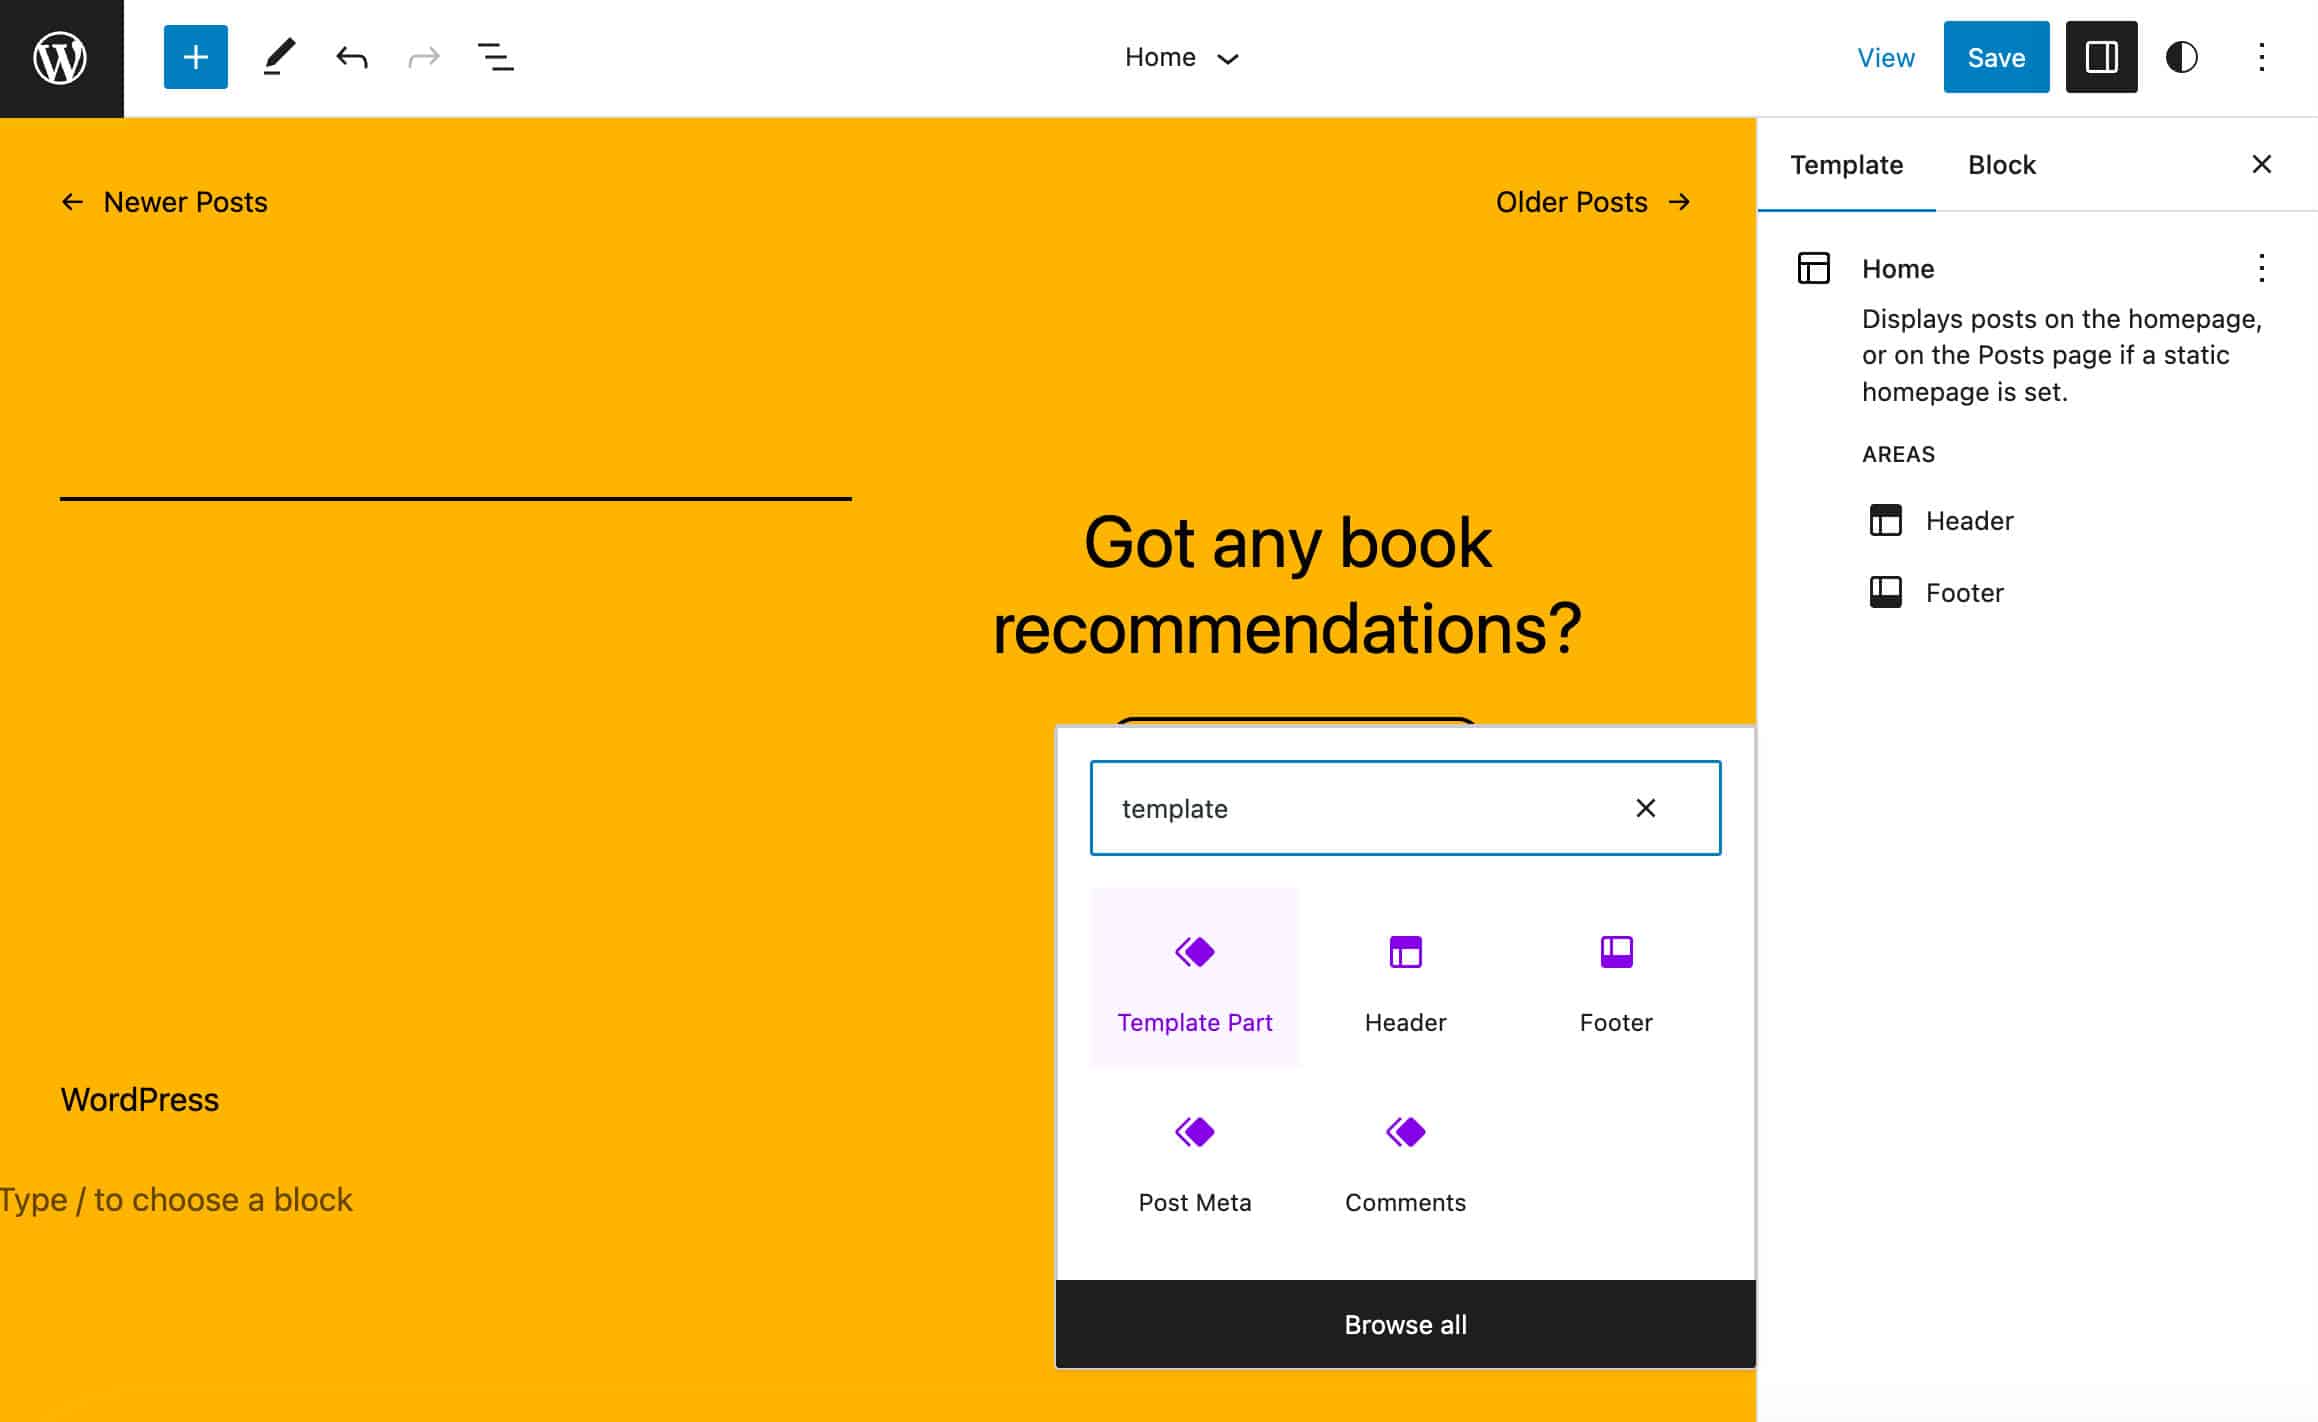Click the Header template area icon
This screenshot has height=1422, width=2318.
1884,518
